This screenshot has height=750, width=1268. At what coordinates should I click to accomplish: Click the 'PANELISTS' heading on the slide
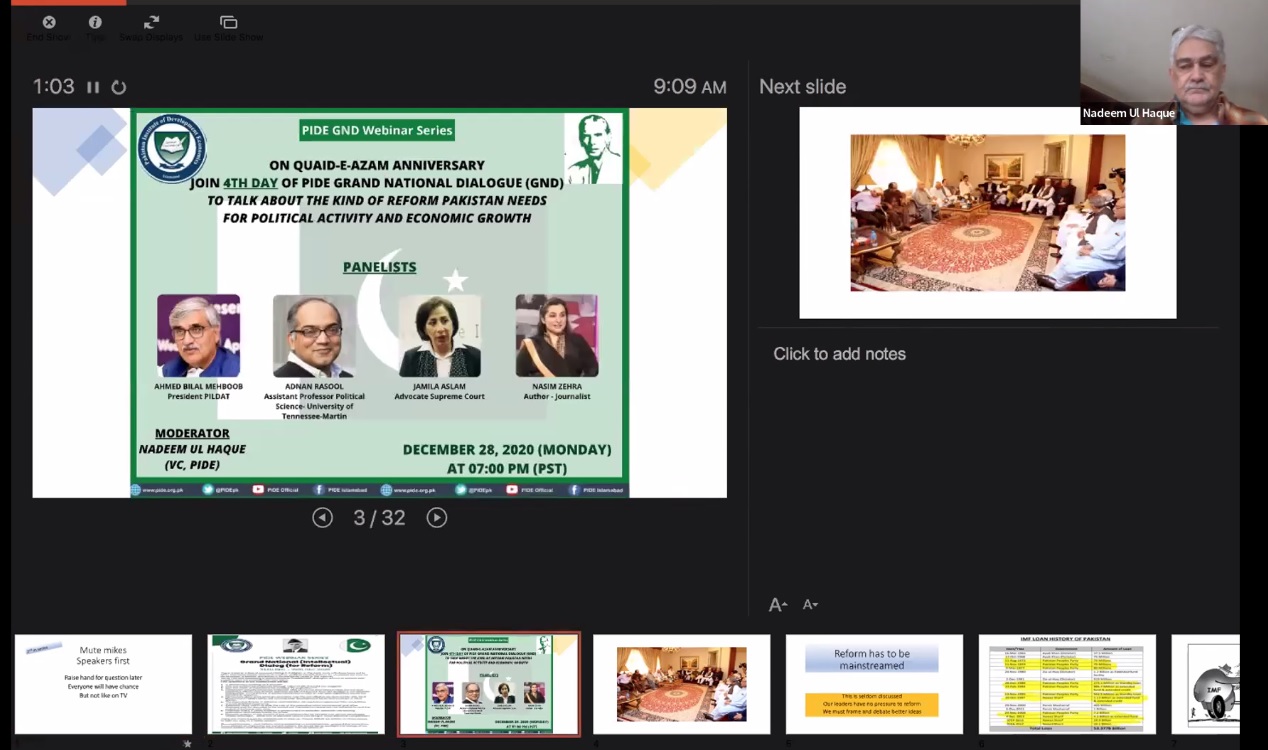pos(379,267)
